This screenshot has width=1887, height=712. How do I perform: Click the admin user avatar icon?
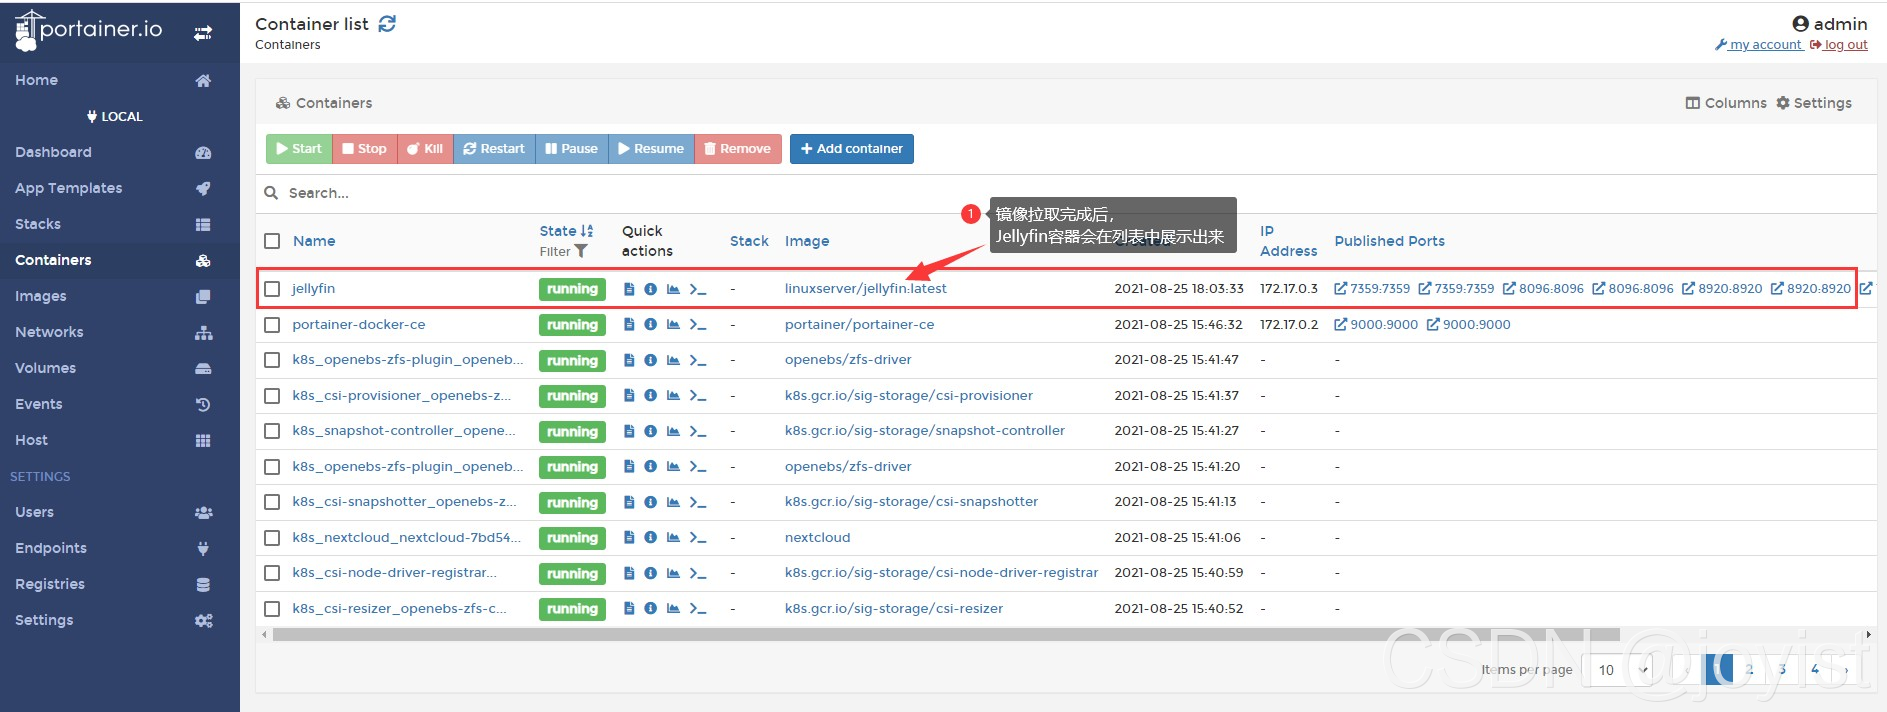[x=1800, y=24]
